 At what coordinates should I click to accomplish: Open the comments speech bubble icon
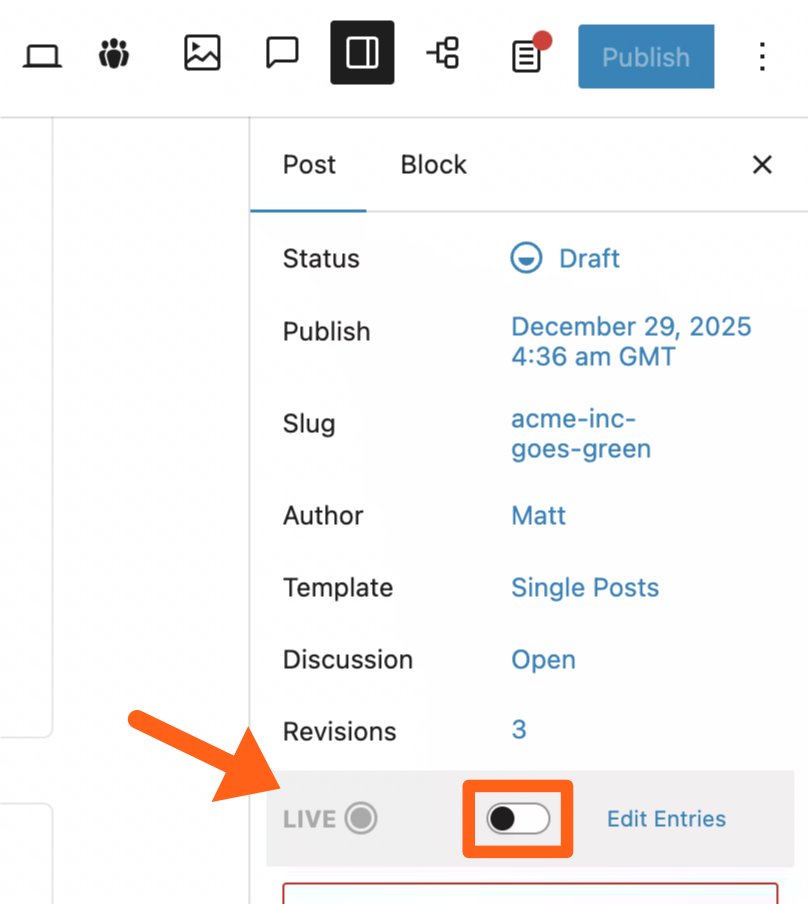(282, 54)
